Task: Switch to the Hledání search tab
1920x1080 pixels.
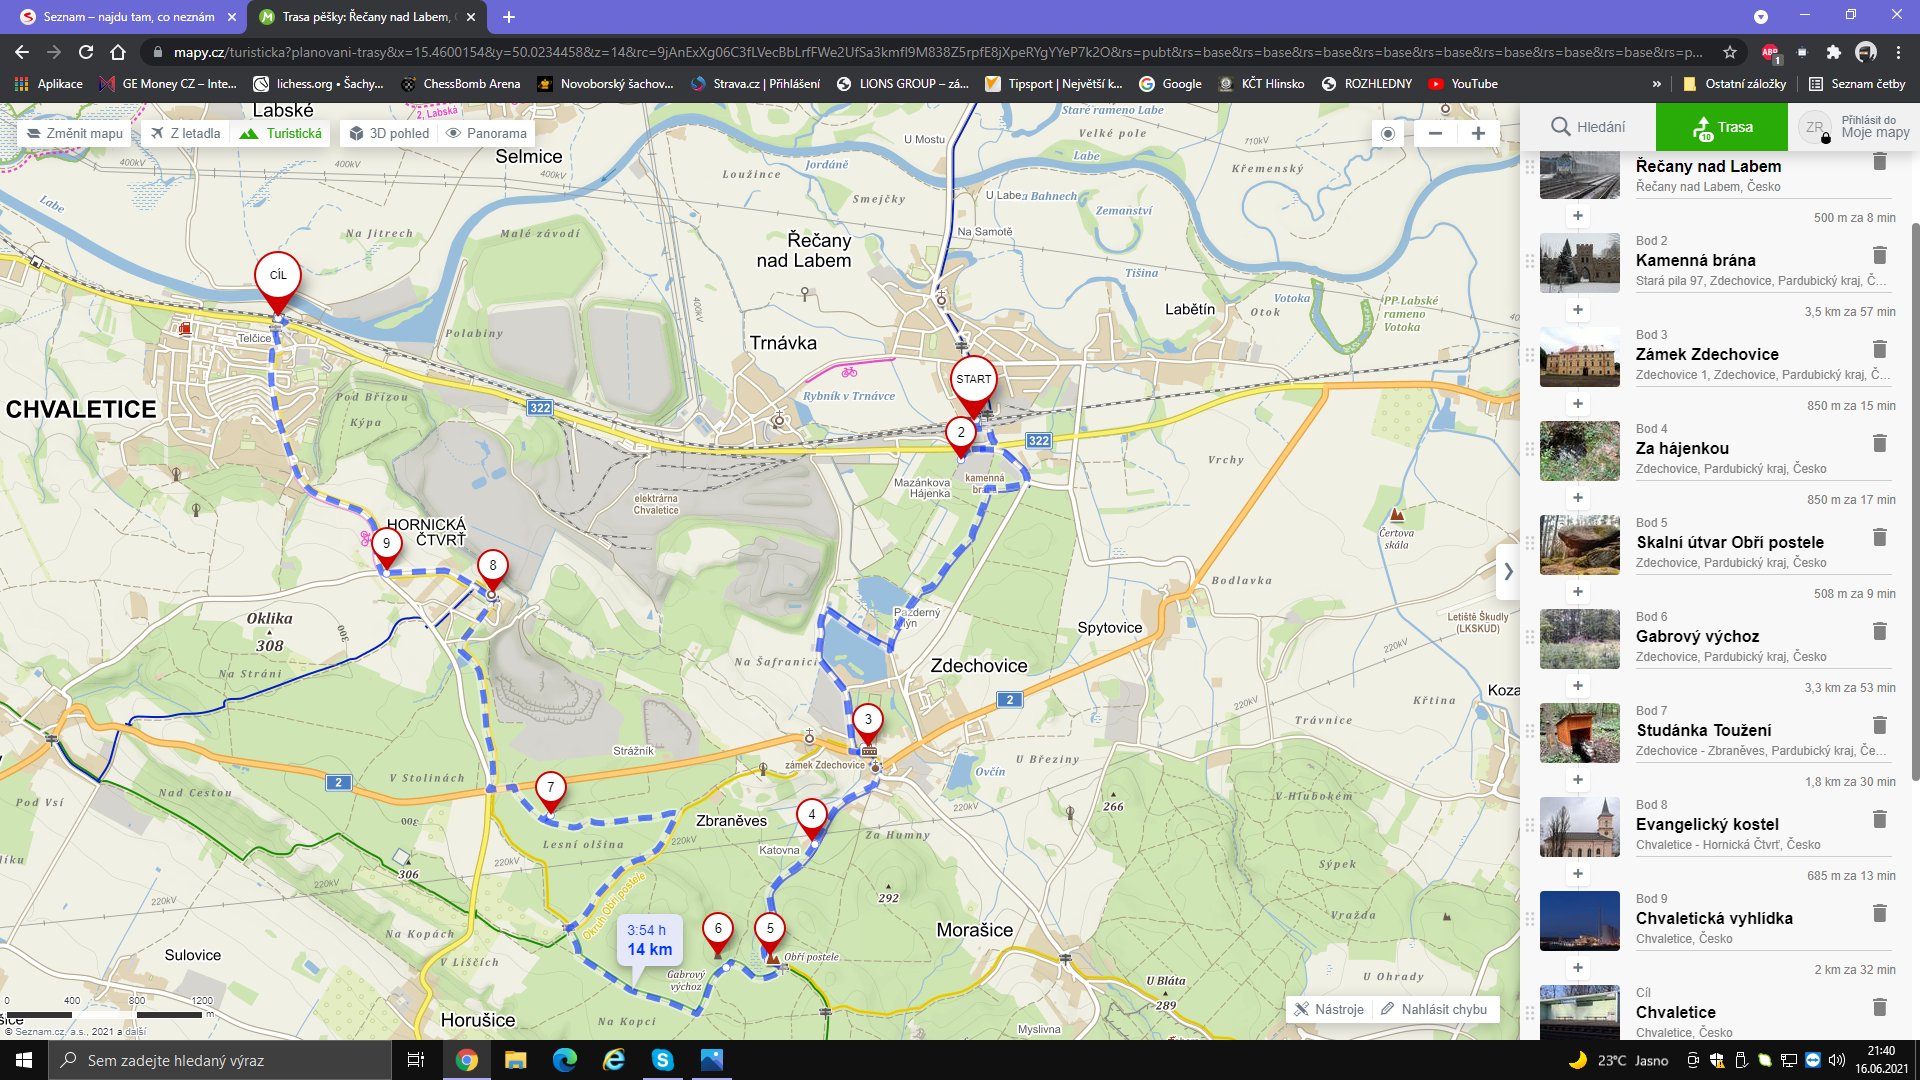Action: [x=1587, y=127]
